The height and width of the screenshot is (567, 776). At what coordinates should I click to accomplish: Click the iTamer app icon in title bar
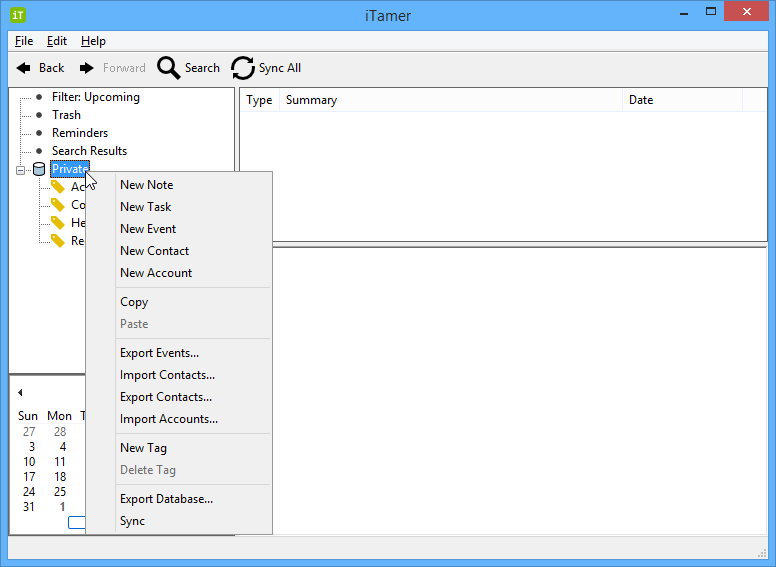pos(18,14)
